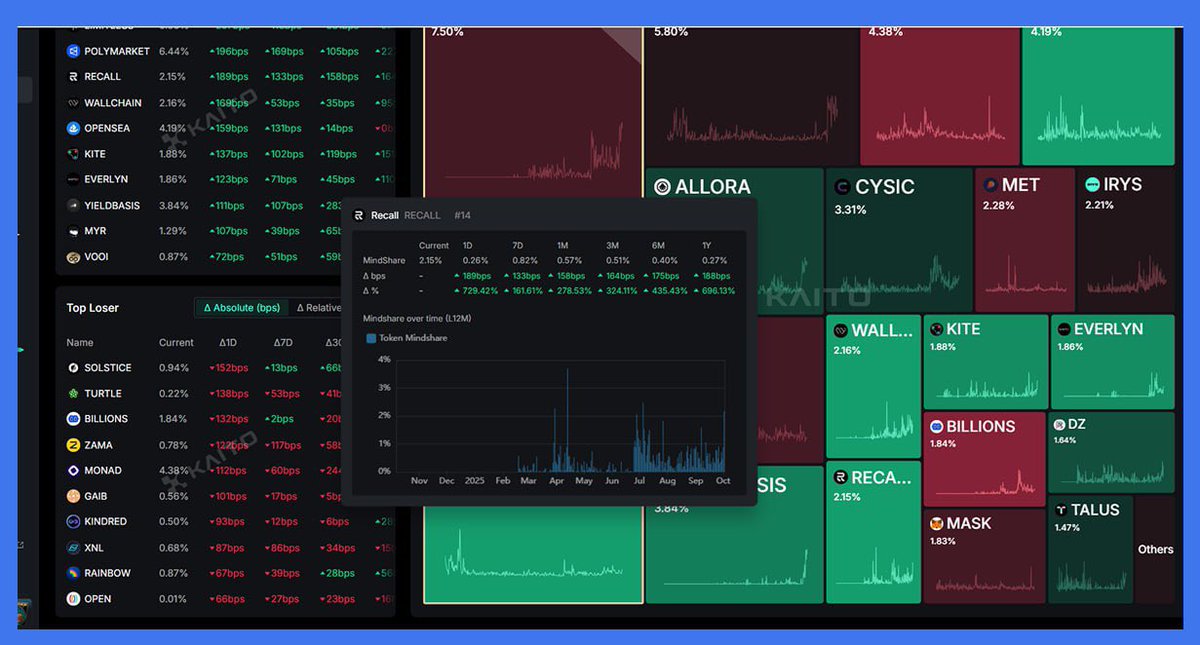The height and width of the screenshot is (645, 1200).
Task: Click the XNL token icon
Action: click(73, 548)
